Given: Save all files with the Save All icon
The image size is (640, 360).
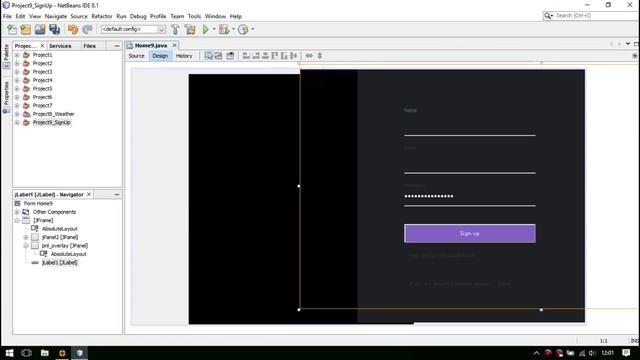Looking at the screenshot, I should (x=54, y=29).
